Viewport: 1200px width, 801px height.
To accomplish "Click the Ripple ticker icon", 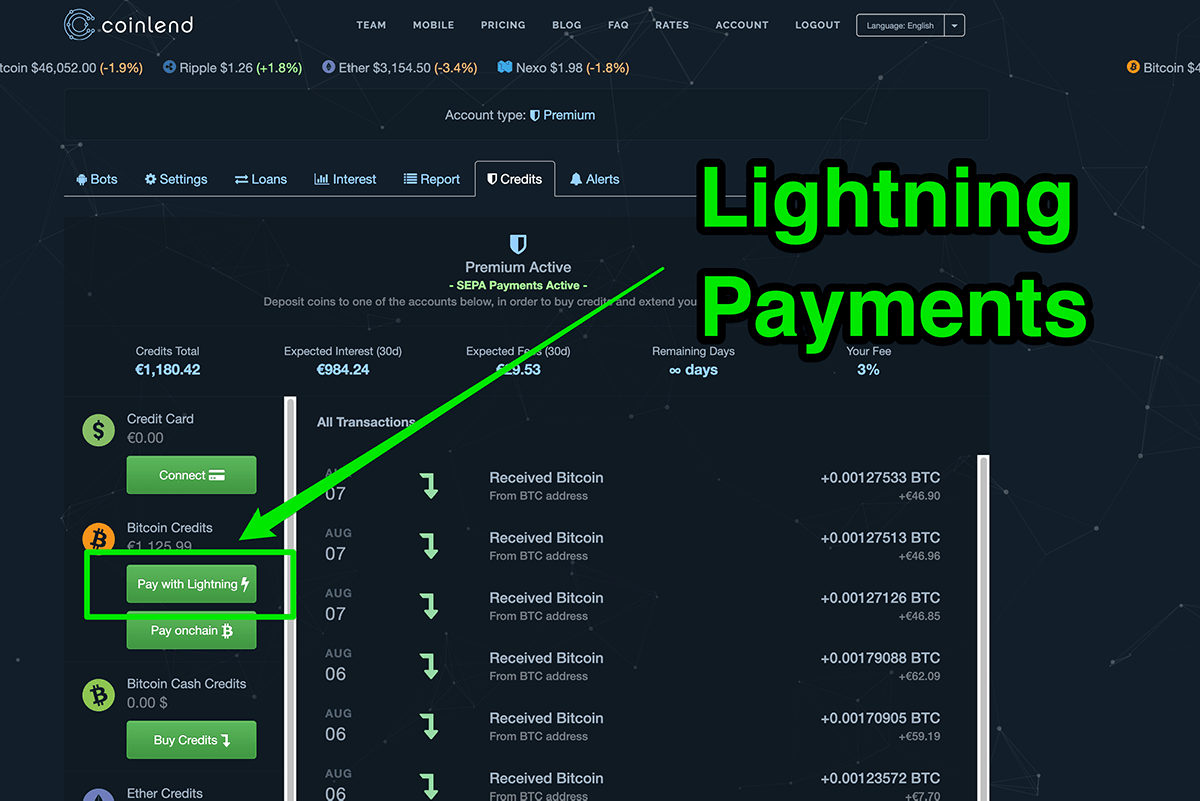I will (x=170, y=68).
